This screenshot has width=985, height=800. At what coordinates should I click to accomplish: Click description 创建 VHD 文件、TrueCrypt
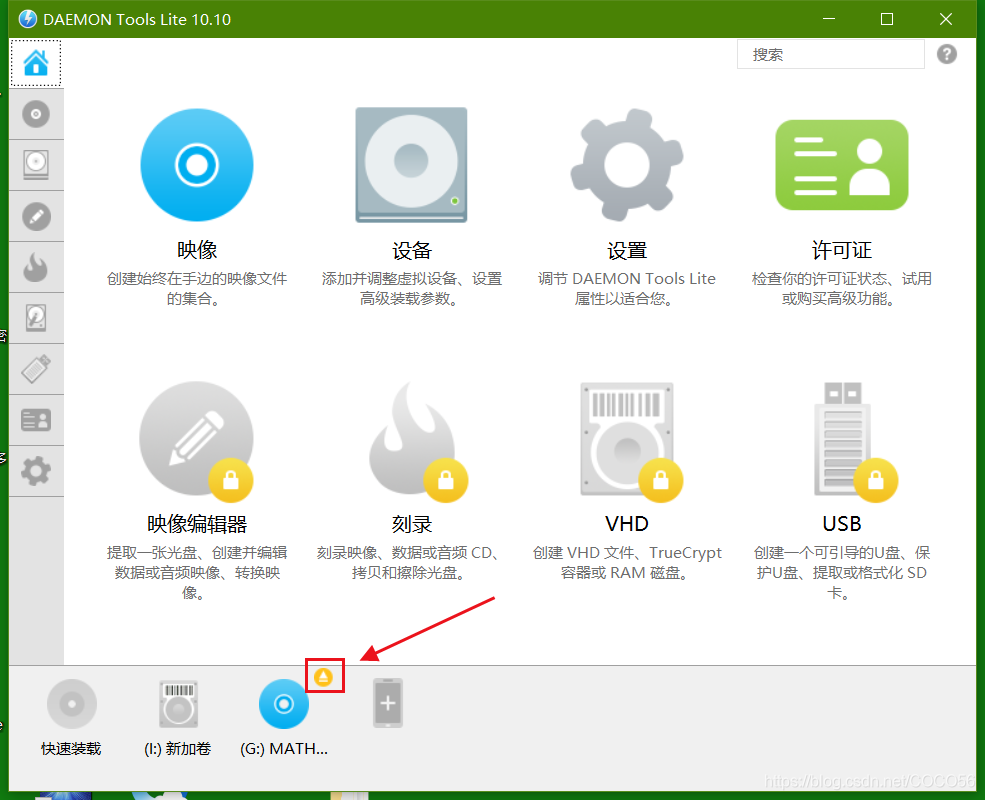tap(626, 563)
